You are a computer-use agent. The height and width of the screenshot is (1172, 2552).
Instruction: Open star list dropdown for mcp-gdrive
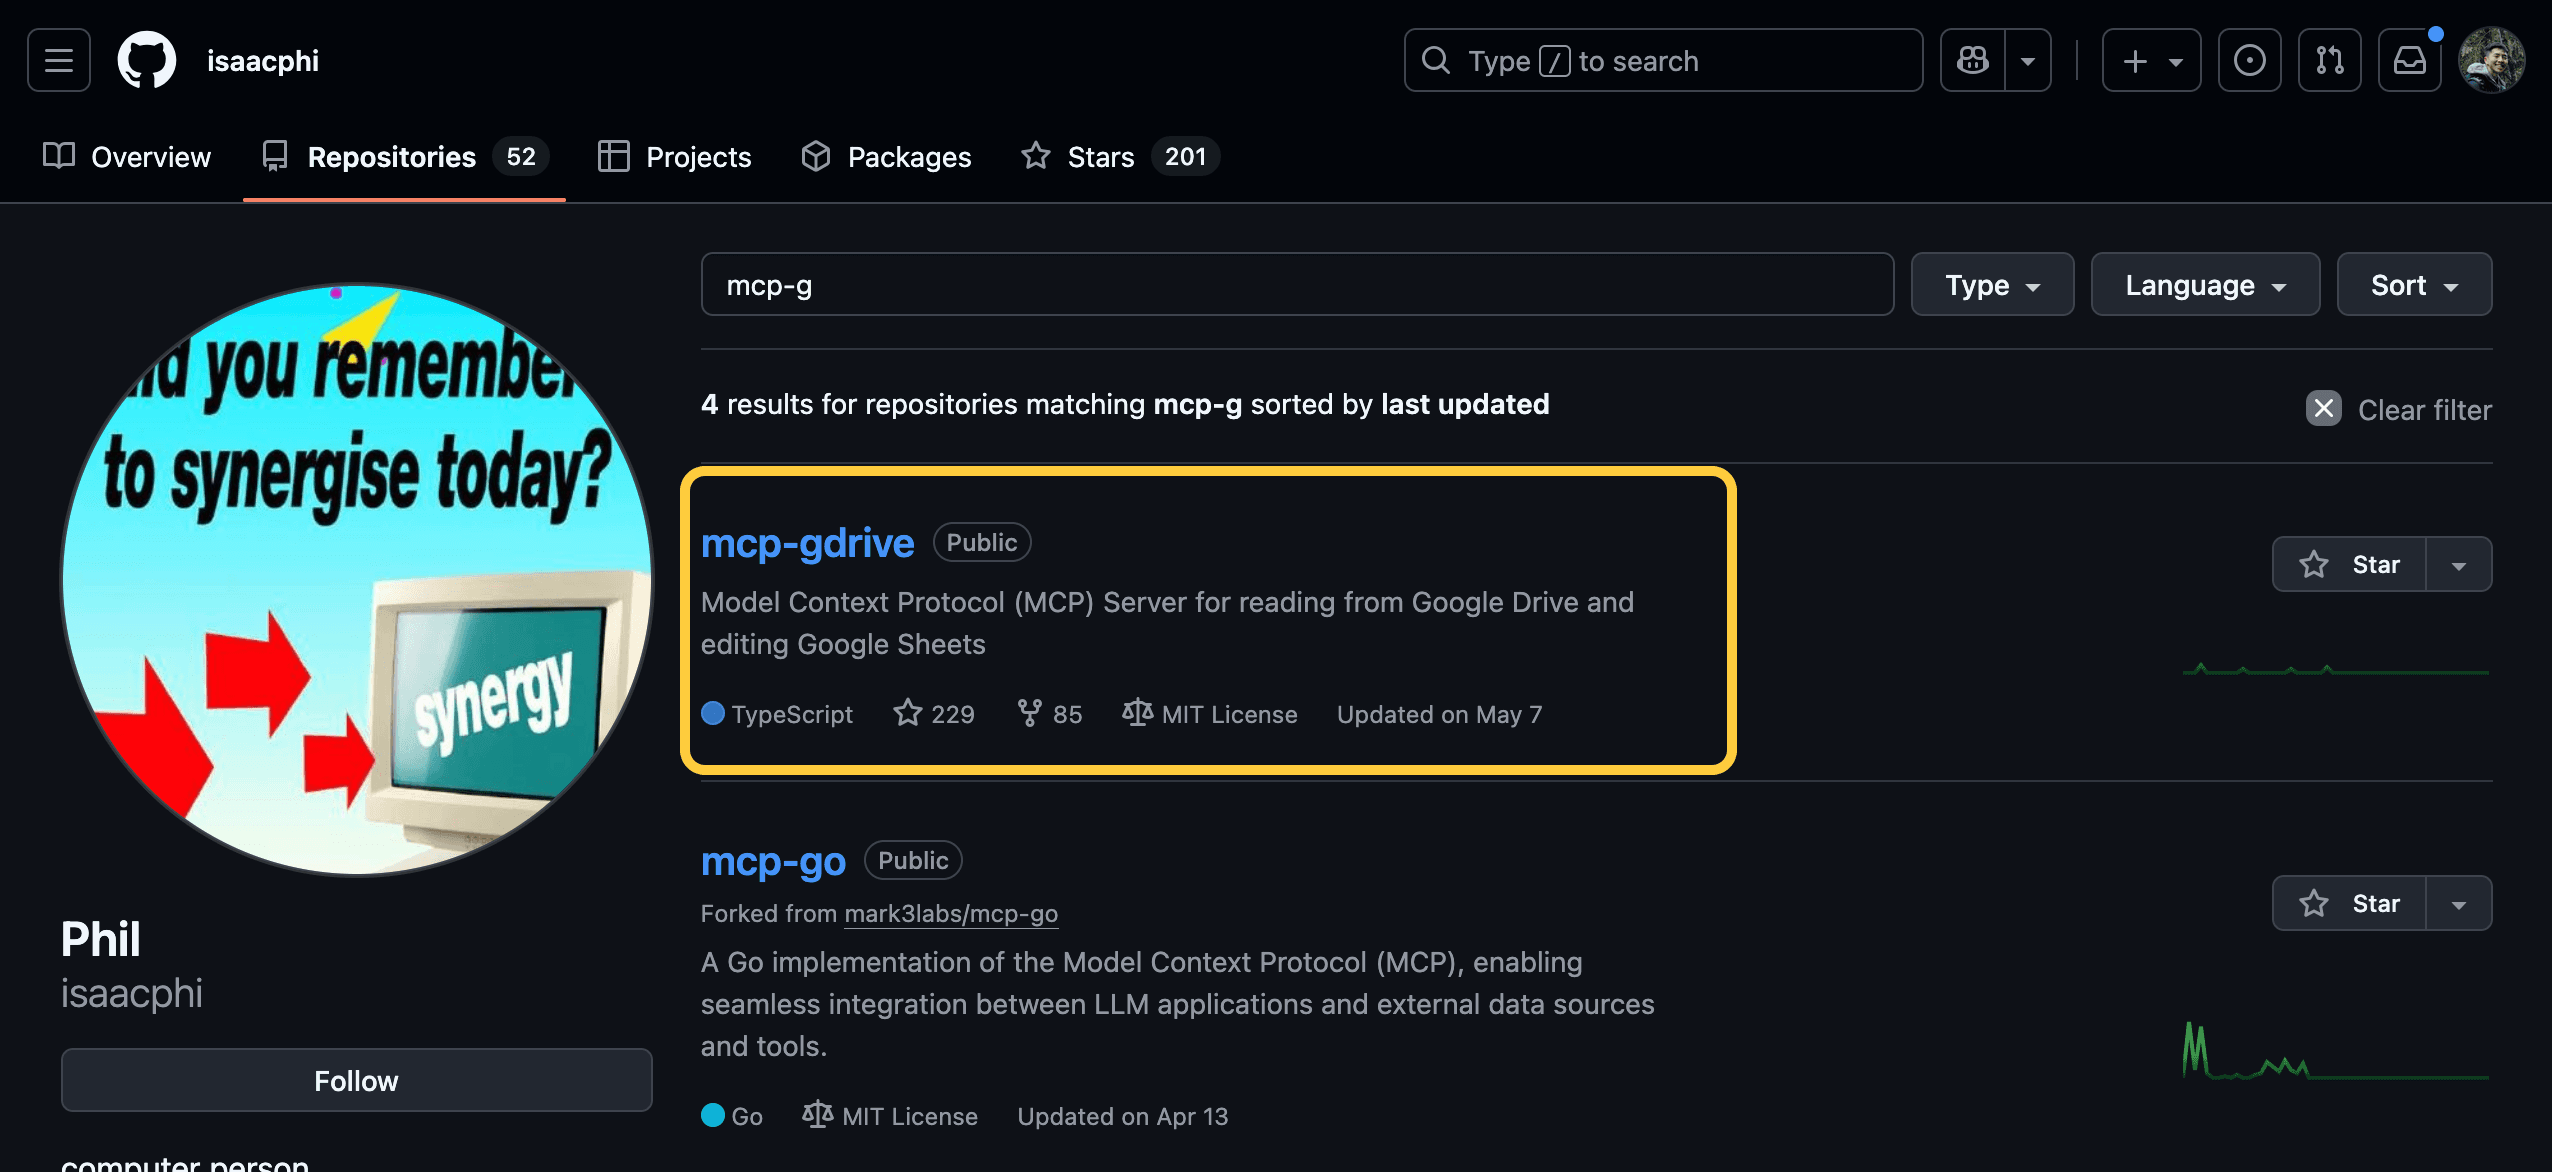[x=2459, y=564]
